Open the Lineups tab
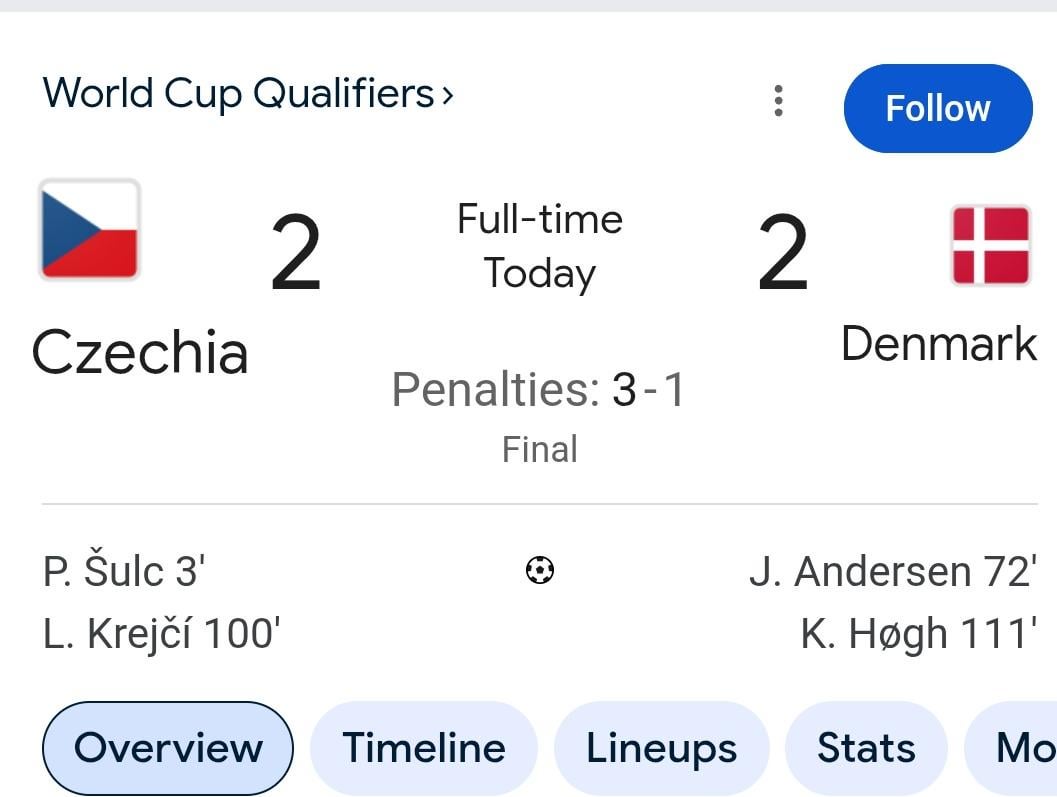Screen dimensions: 1057x797 pyautogui.click(x=661, y=748)
